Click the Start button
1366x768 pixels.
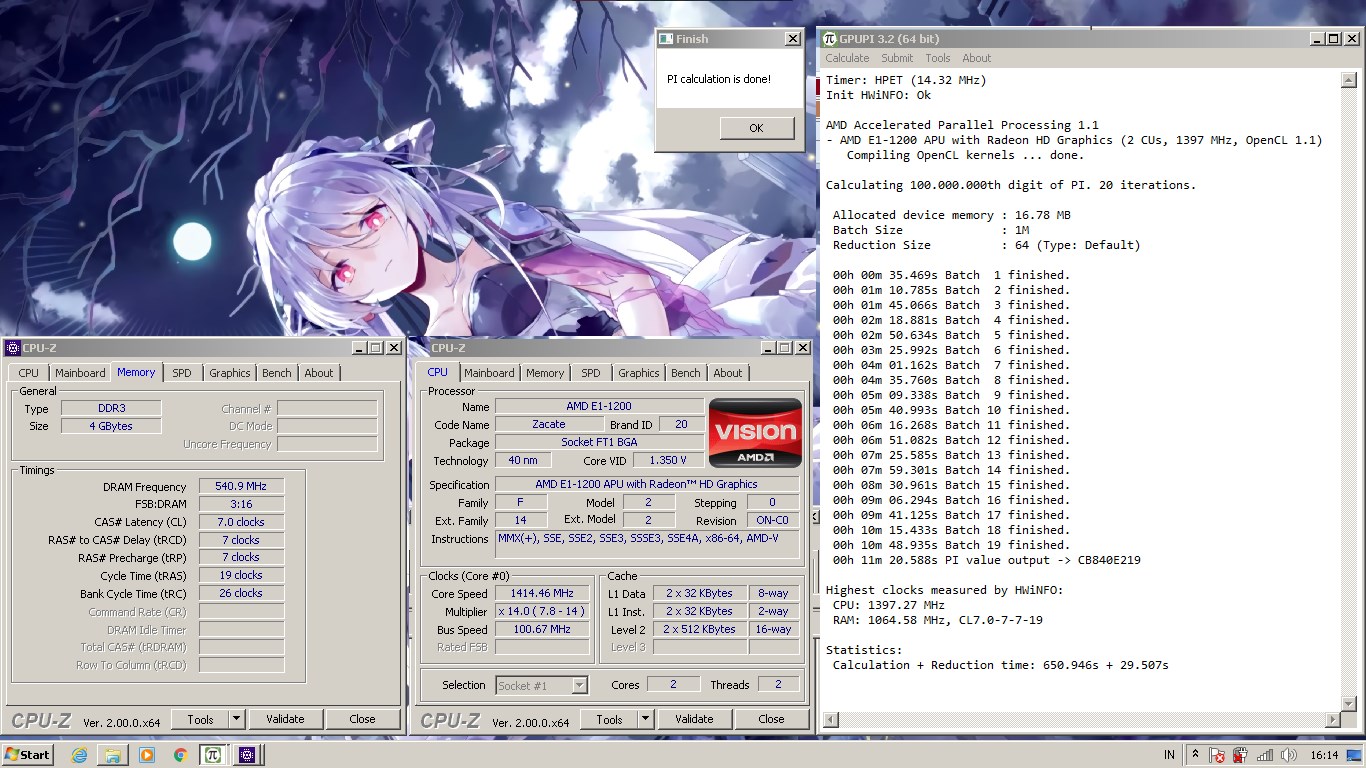[27, 755]
